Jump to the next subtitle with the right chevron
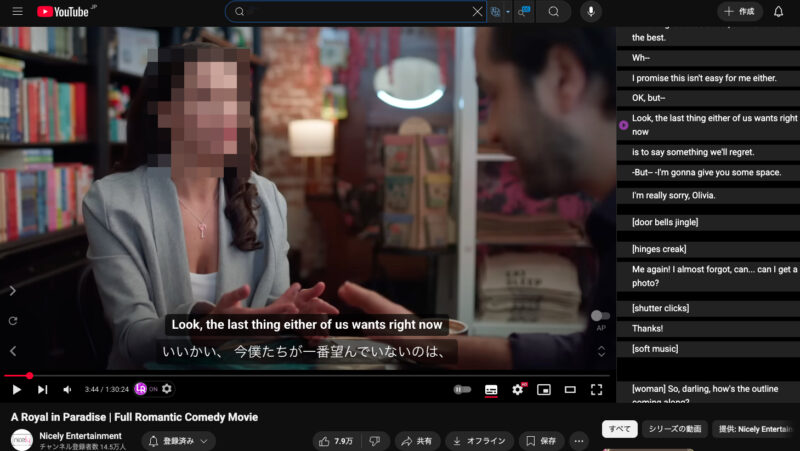Viewport: 800px width, 451px height. (13, 291)
